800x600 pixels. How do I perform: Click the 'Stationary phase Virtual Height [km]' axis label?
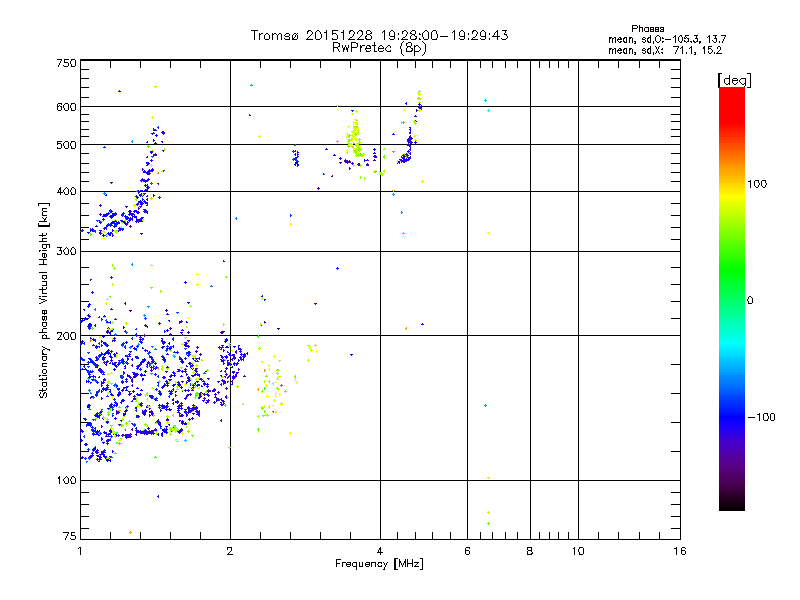click(44, 301)
